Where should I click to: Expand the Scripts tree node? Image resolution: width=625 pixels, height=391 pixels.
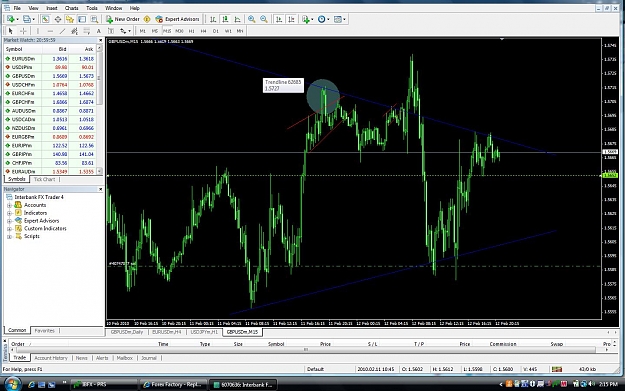[9, 237]
